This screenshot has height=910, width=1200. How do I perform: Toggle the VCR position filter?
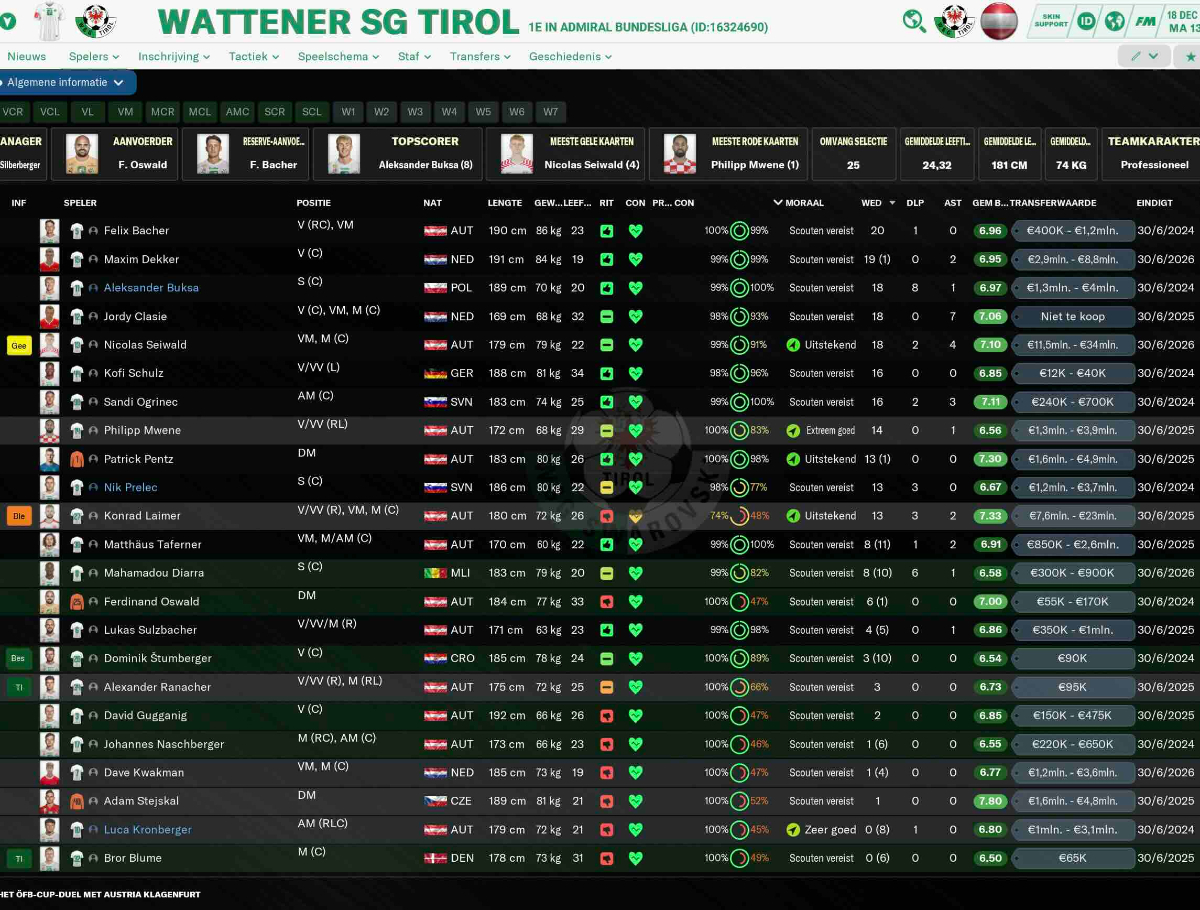pos(13,112)
